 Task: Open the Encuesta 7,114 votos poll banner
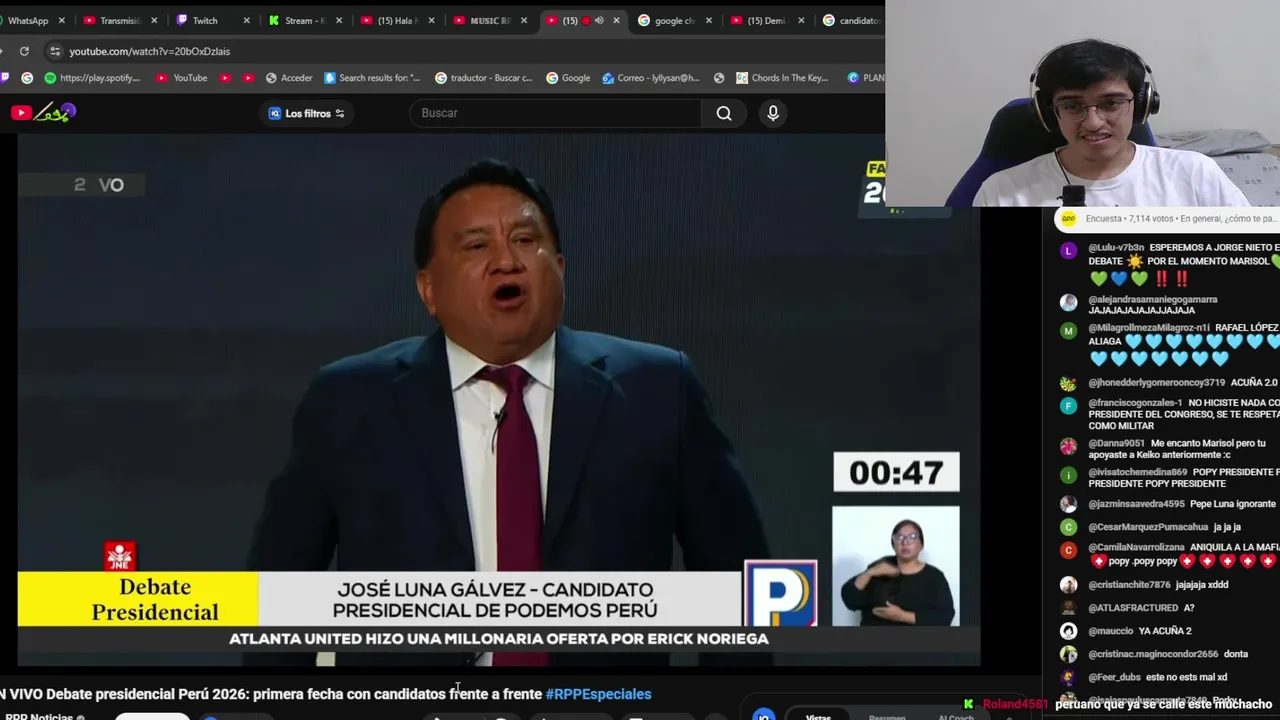coord(1167,218)
